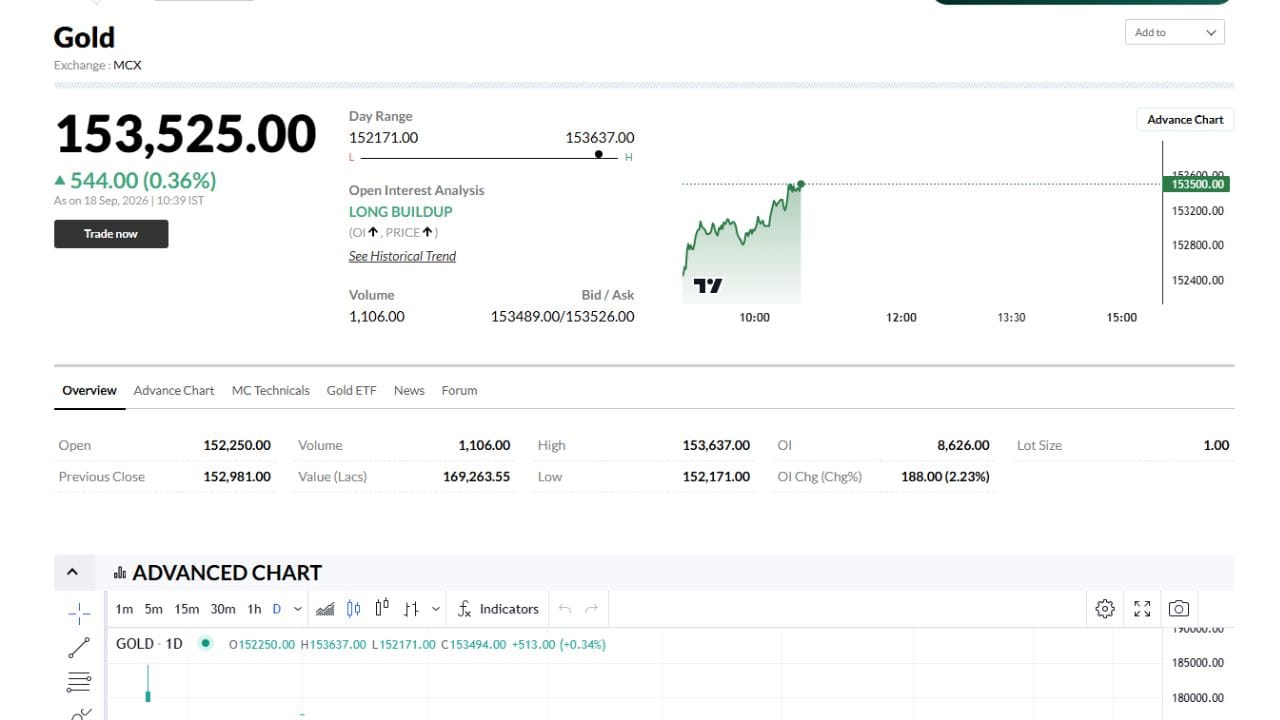Click the Advance Chart button above mini chart
The width and height of the screenshot is (1280, 720).
click(x=1185, y=119)
